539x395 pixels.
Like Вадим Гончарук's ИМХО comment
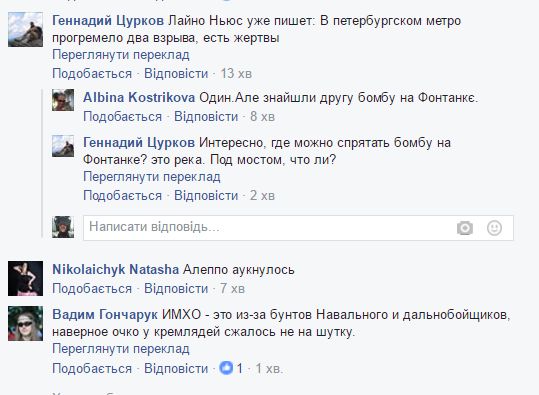(x=92, y=369)
